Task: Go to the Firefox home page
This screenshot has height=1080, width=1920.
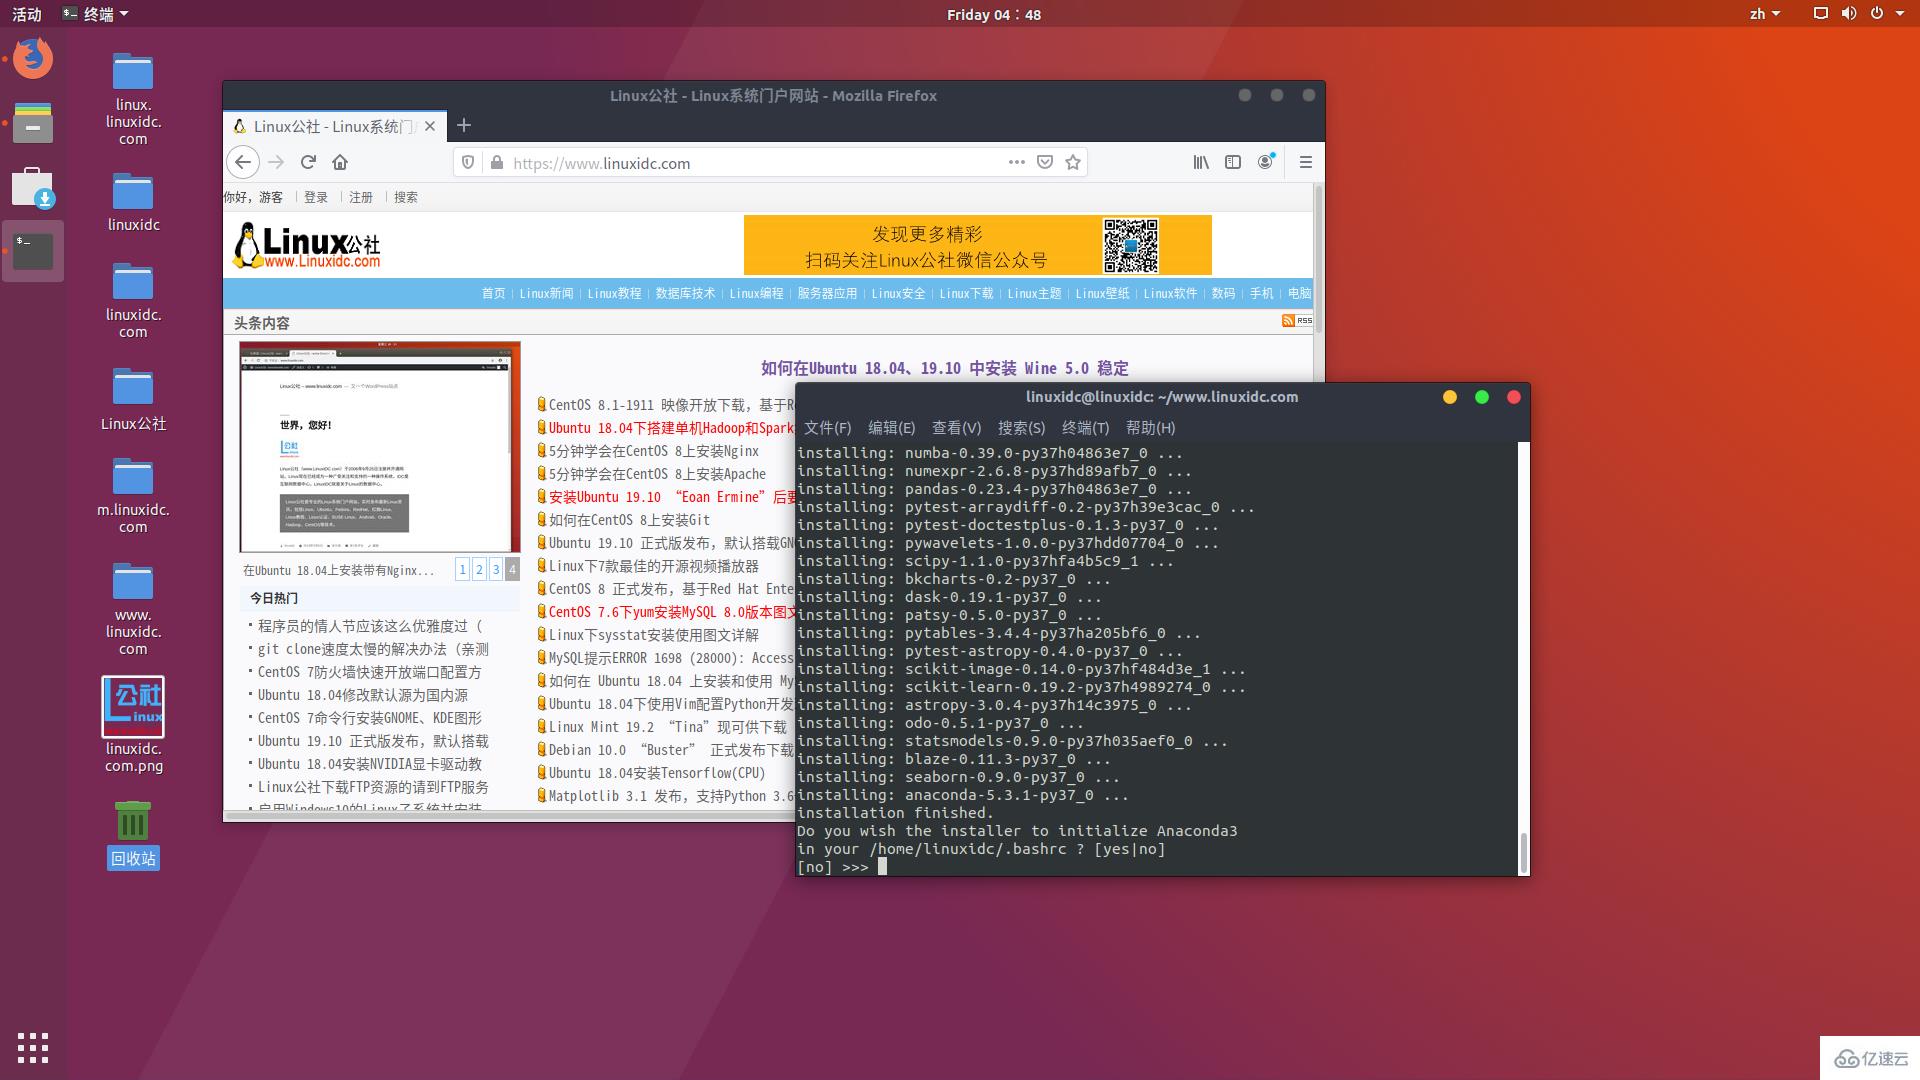Action: click(340, 162)
